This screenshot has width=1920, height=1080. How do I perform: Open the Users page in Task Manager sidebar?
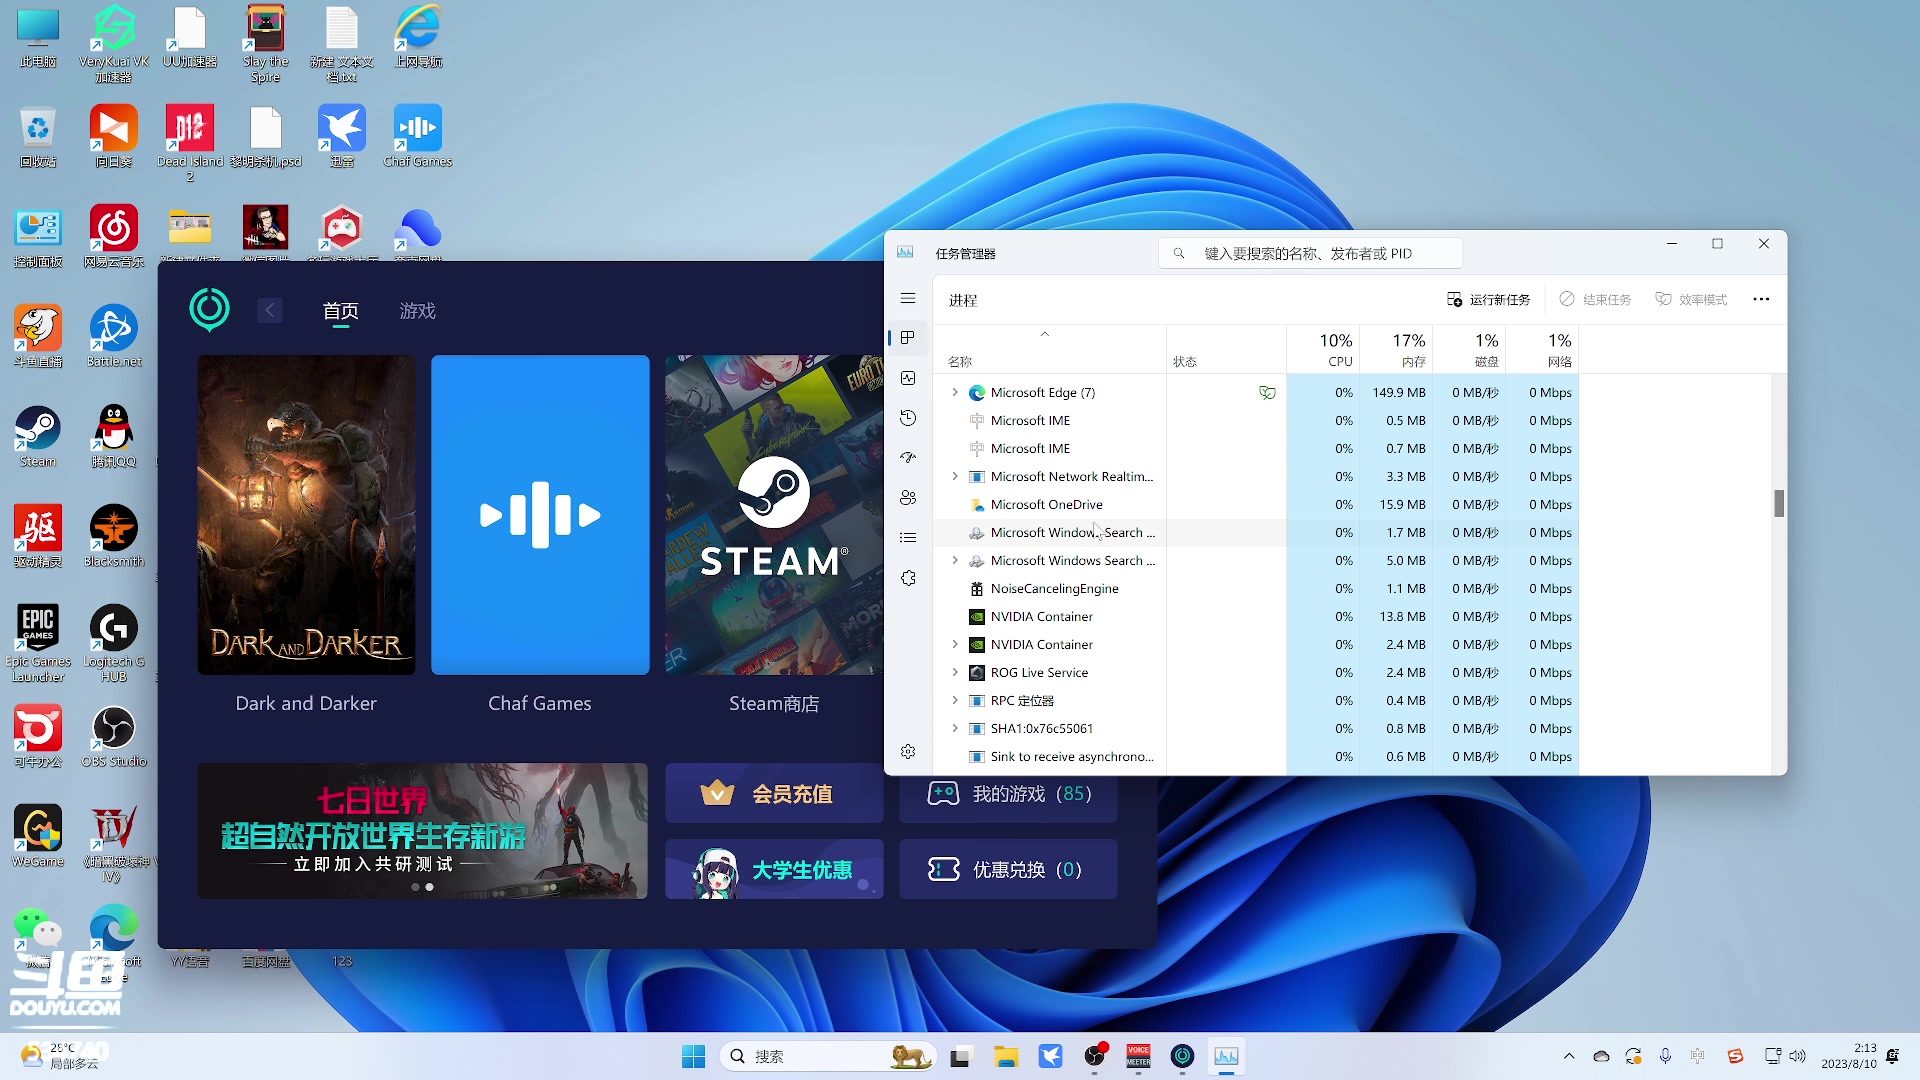click(x=908, y=498)
